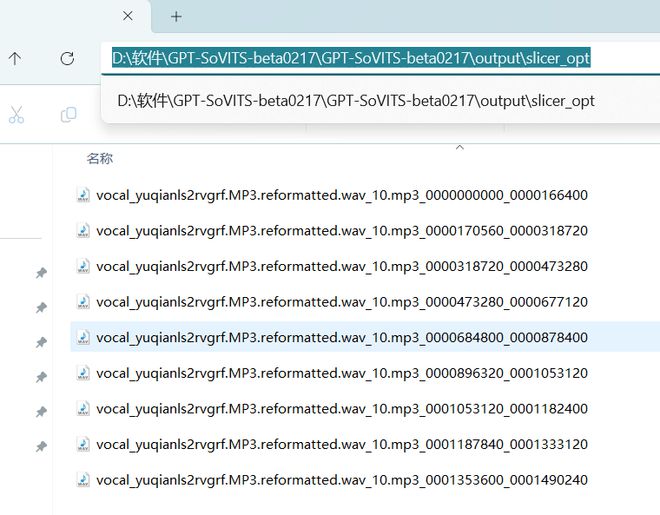This screenshot has height=515, width=660.
Task: Click WAV icon of file ending 0000473280_0000677120
Action: [83, 302]
